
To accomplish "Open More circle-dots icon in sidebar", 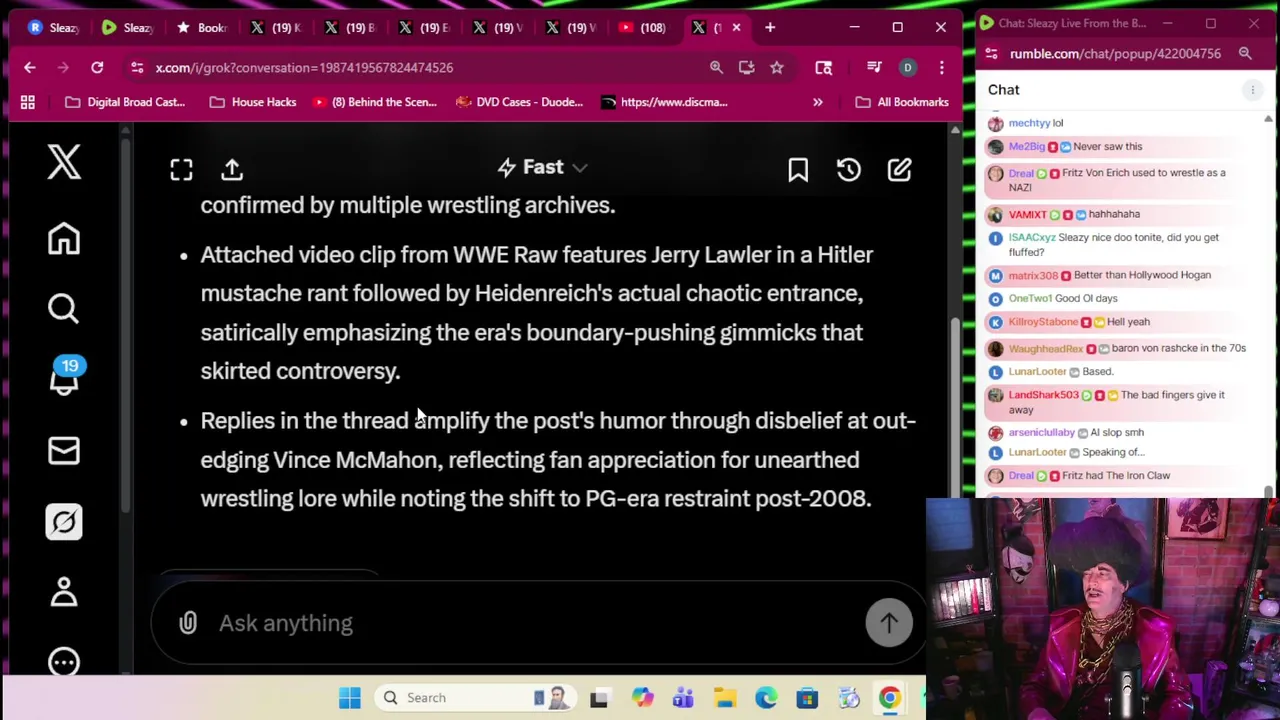I will [x=64, y=662].
